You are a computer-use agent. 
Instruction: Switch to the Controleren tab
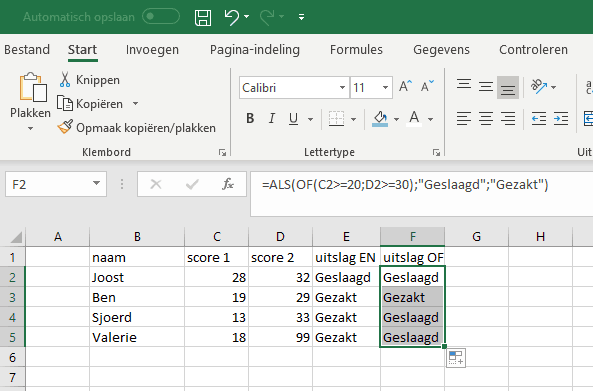pos(533,50)
